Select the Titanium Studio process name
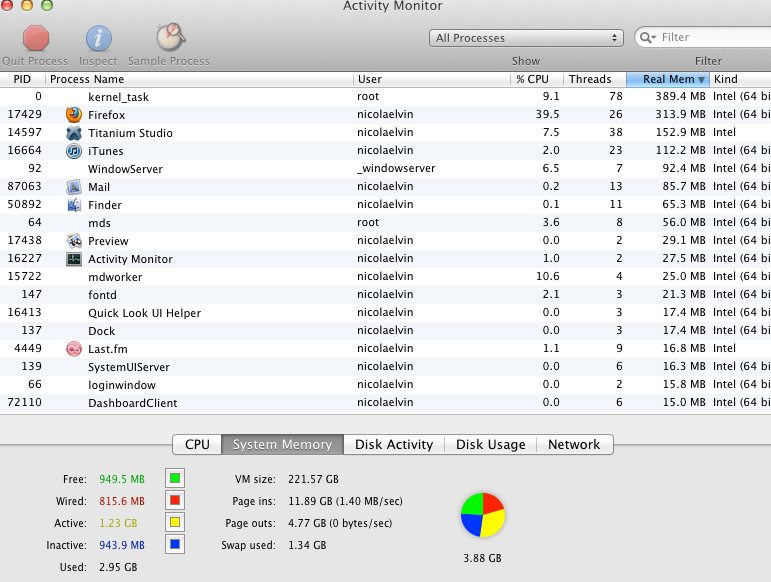 click(x=130, y=133)
